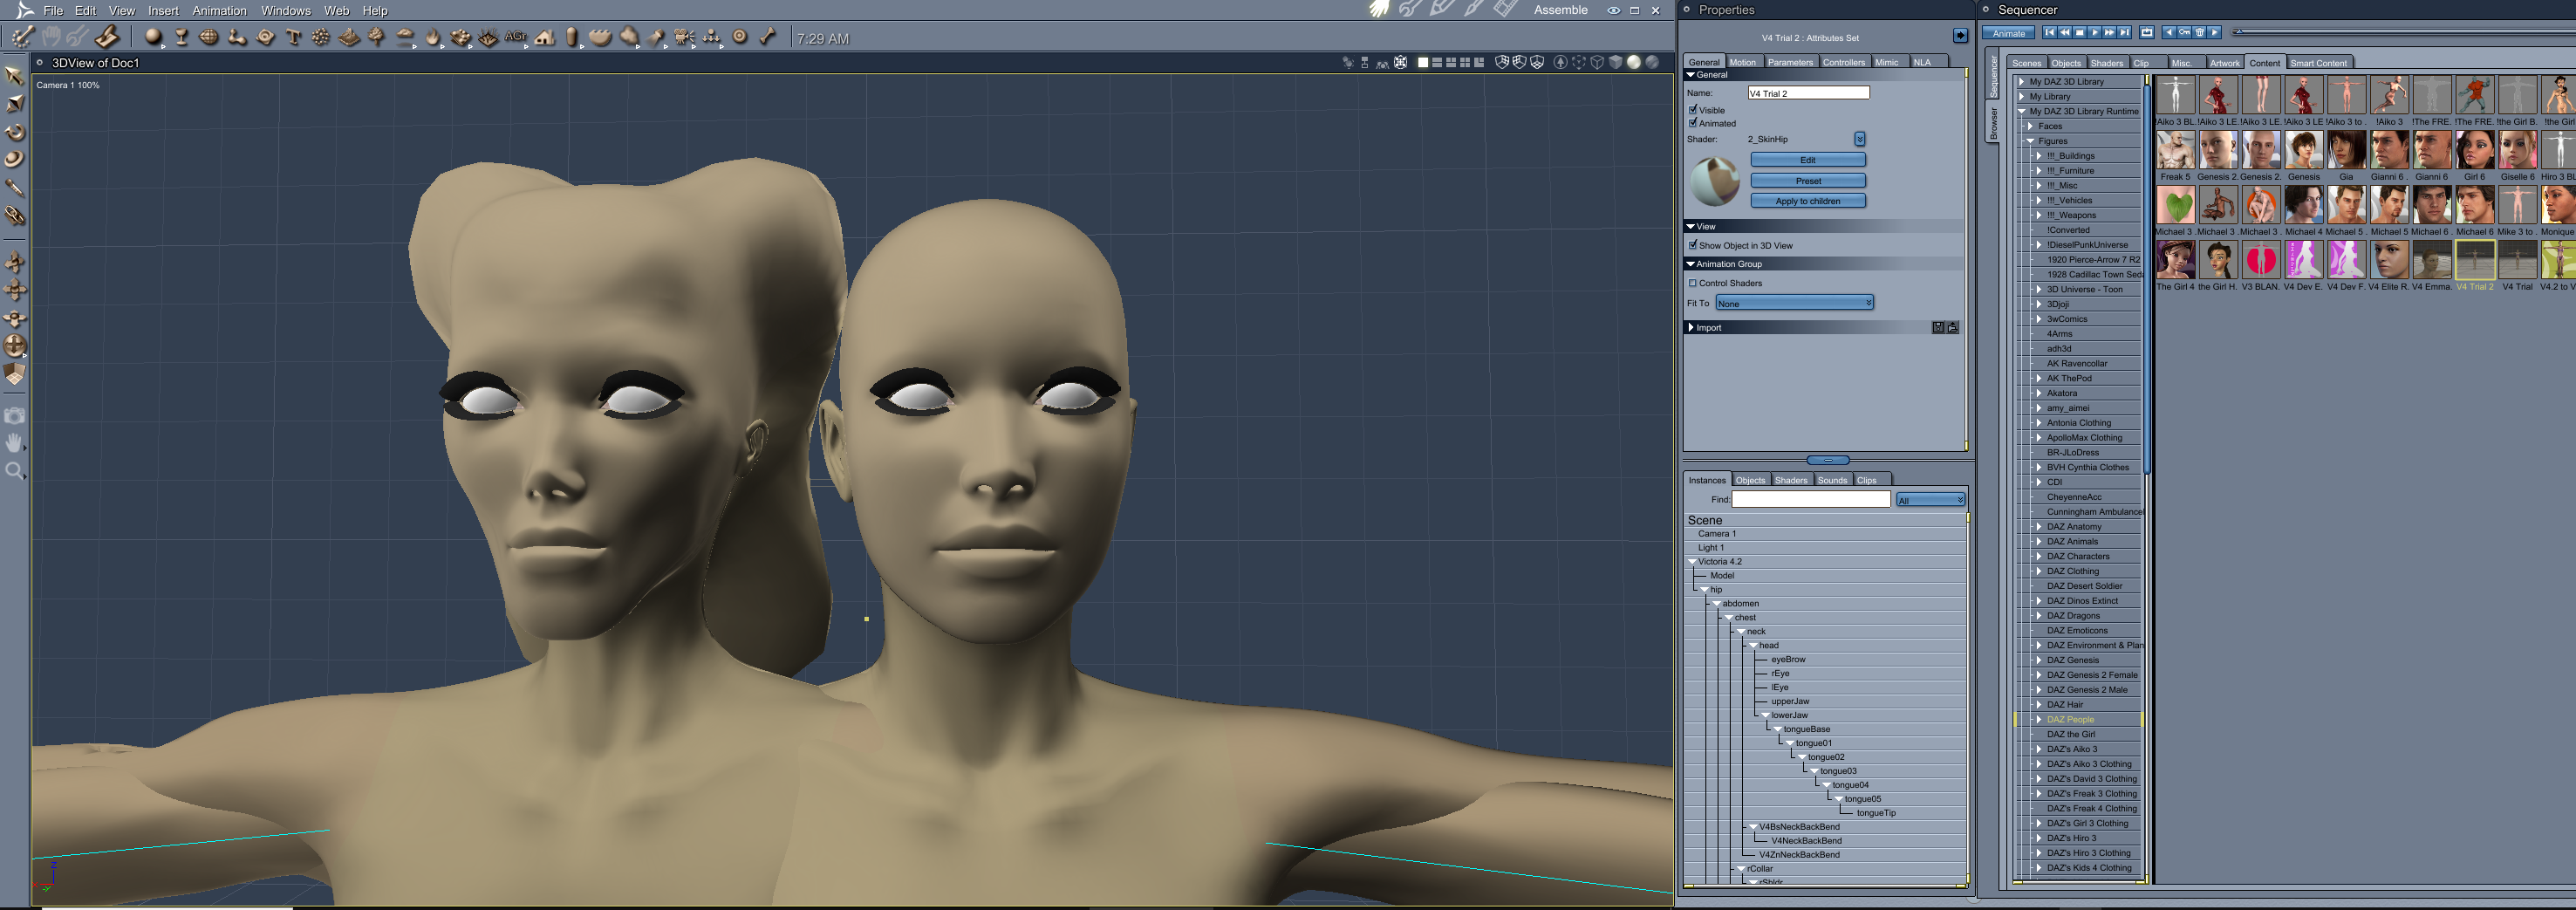Uncheck Show Object in 3D View

(x=1693, y=245)
